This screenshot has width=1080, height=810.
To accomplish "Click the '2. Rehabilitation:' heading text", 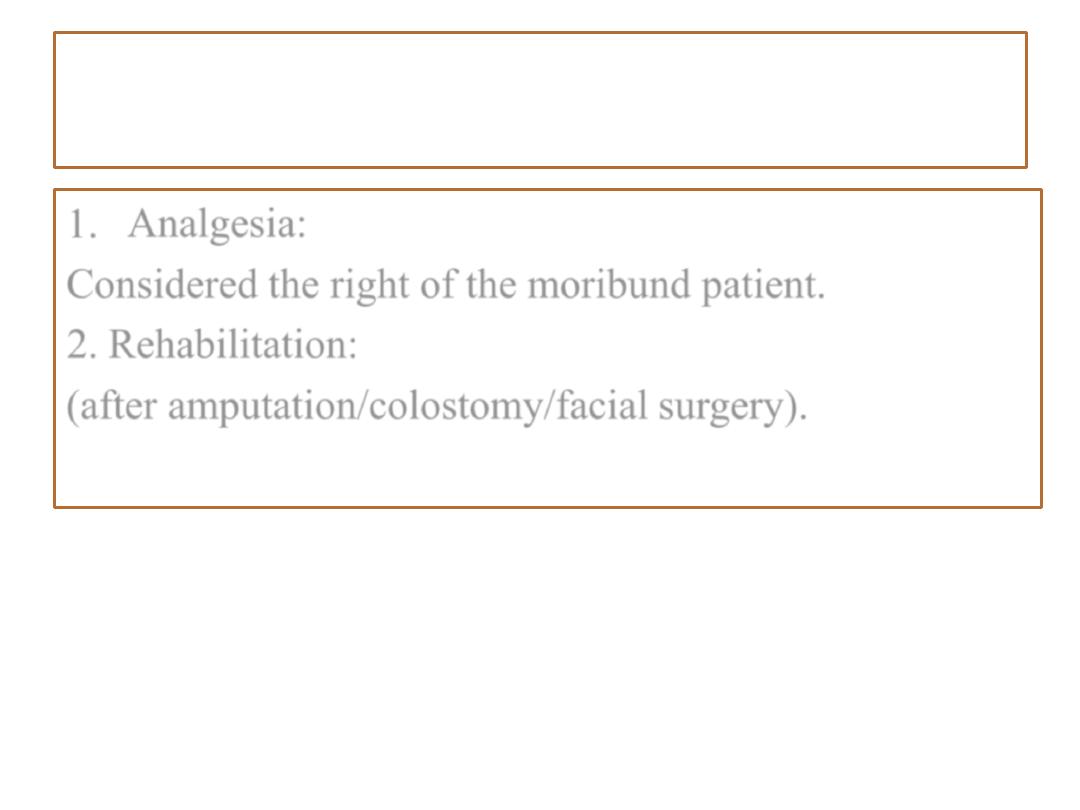I will [x=212, y=344].
